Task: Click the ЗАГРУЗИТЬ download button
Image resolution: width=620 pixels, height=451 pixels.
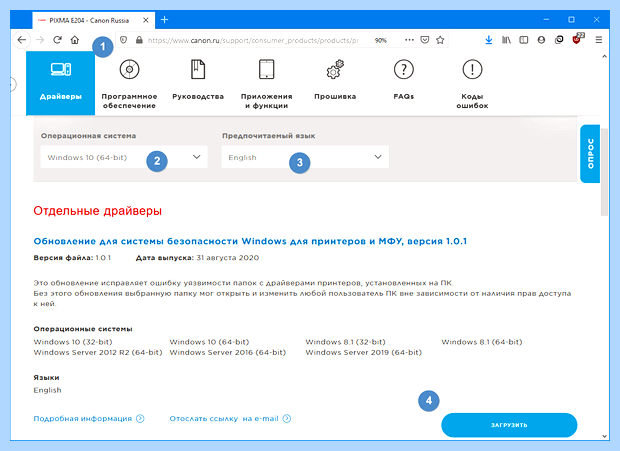Action: click(x=509, y=425)
